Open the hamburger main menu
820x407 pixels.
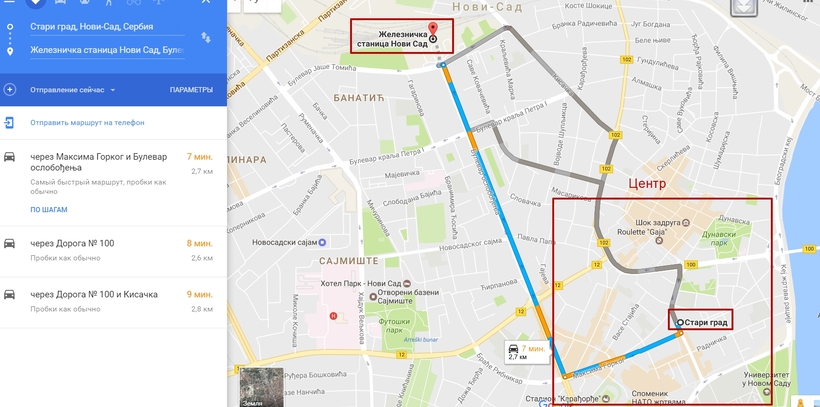click(x=9, y=2)
